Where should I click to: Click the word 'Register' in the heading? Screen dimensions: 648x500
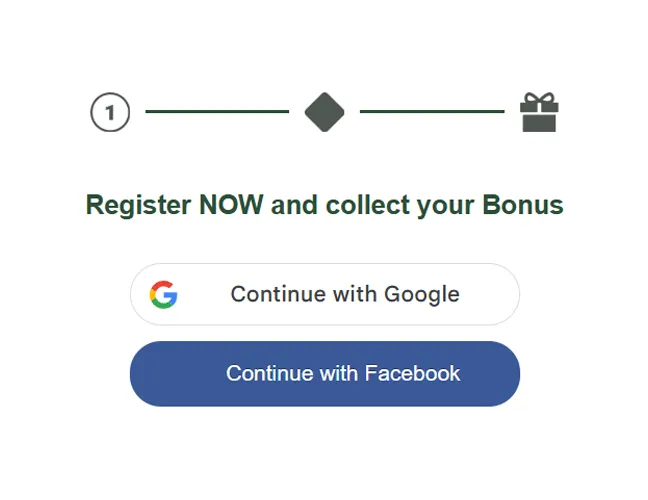pyautogui.click(x=138, y=205)
